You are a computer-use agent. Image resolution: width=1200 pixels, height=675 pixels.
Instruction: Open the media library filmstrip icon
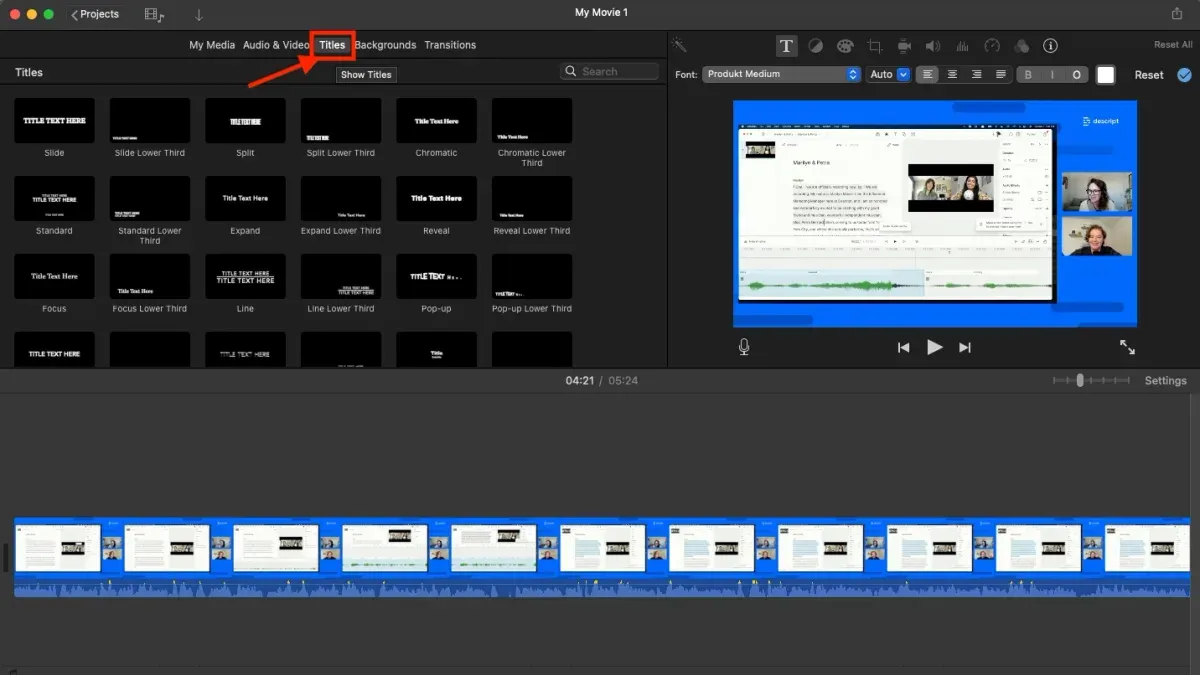(x=154, y=14)
